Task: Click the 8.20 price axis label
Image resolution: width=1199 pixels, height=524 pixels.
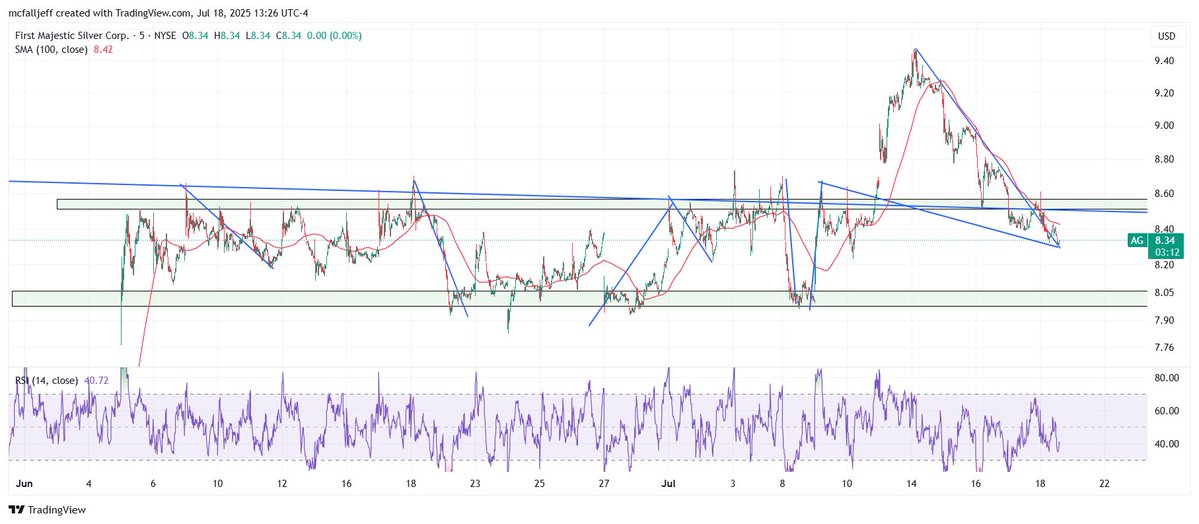Action: tap(1164, 265)
